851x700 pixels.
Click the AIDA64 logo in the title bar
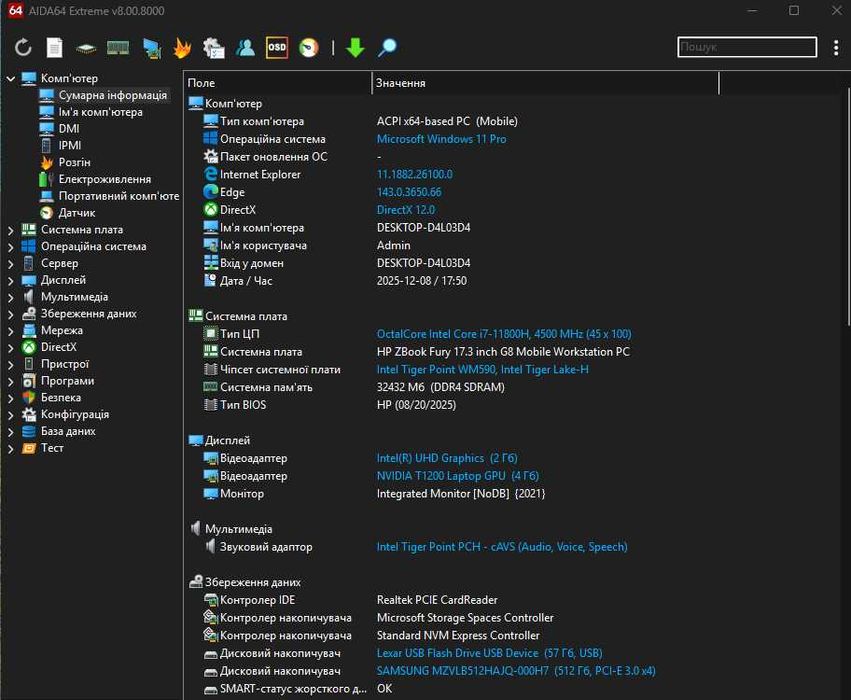(x=16, y=10)
